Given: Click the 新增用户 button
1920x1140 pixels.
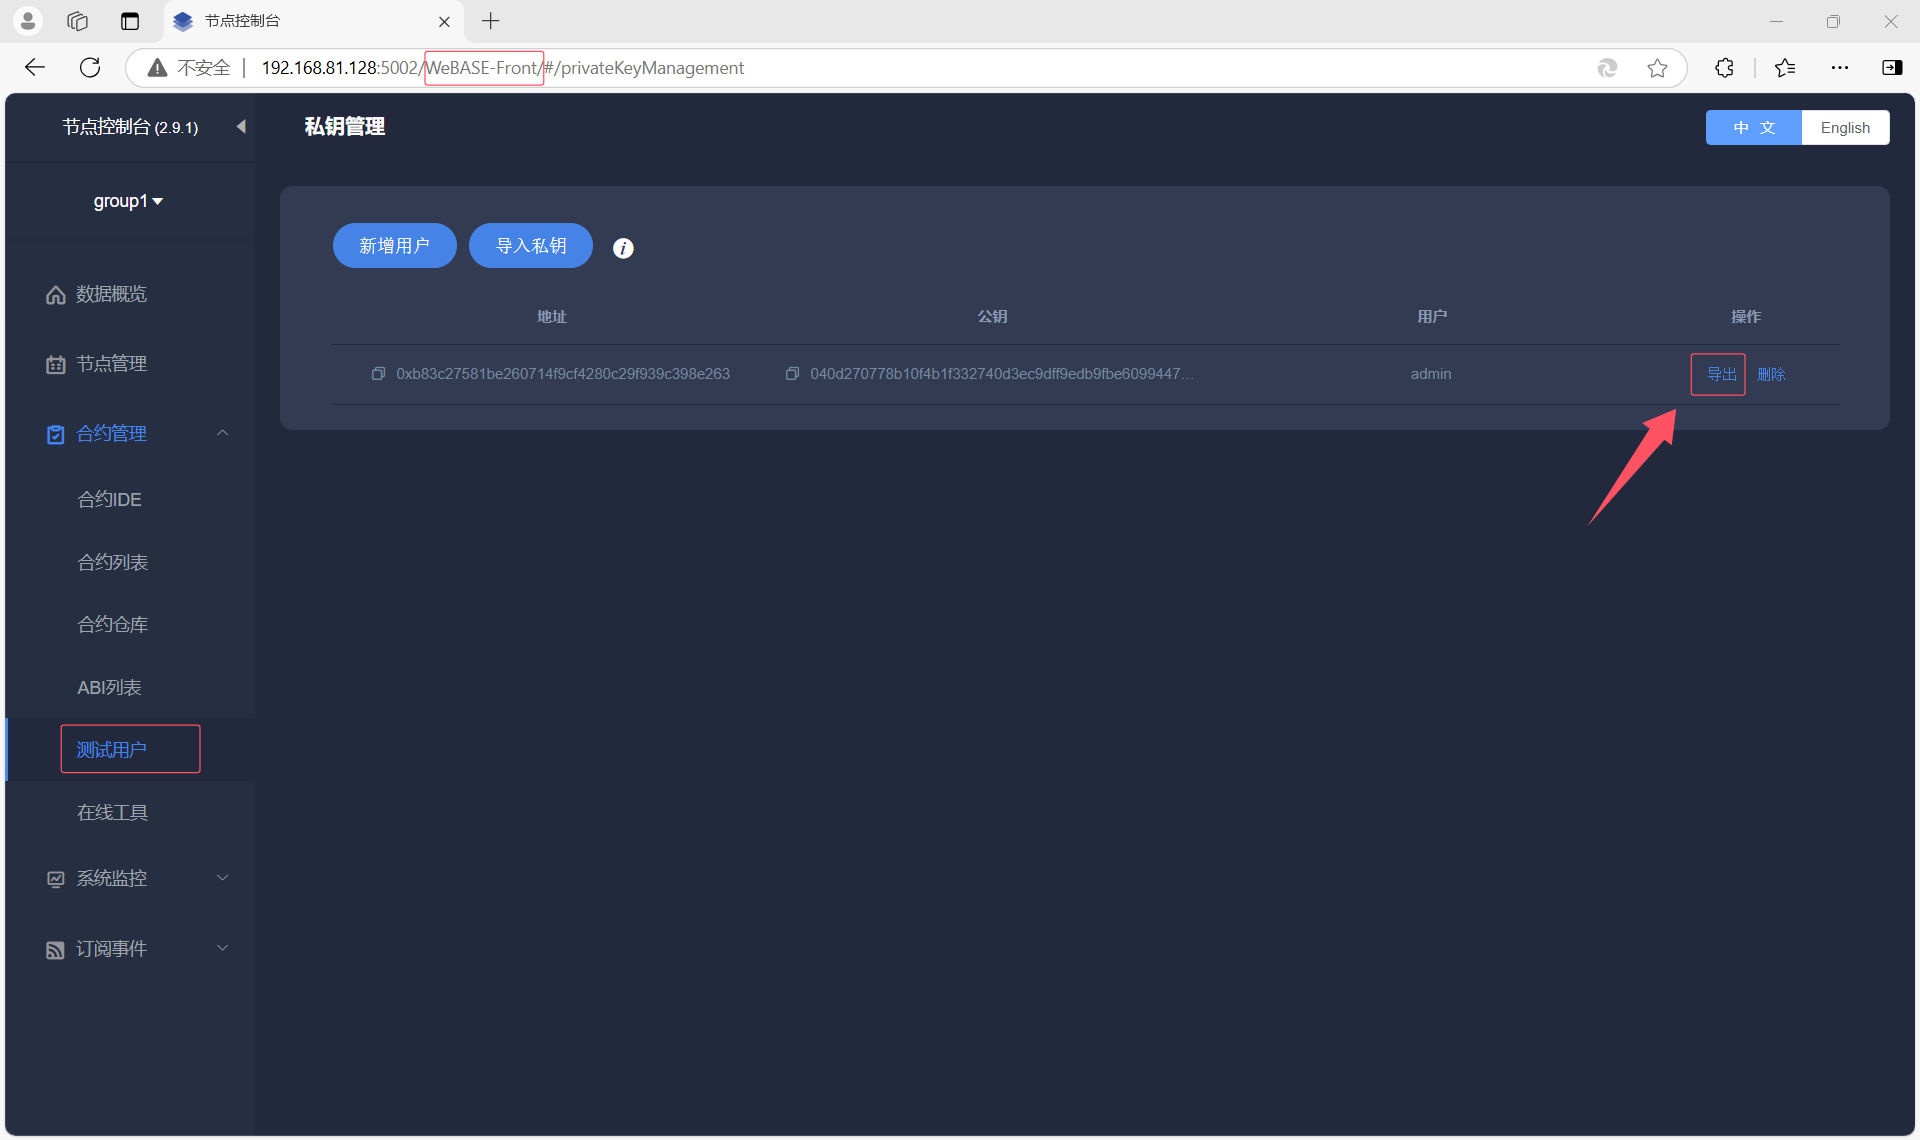Looking at the screenshot, I should 394,245.
